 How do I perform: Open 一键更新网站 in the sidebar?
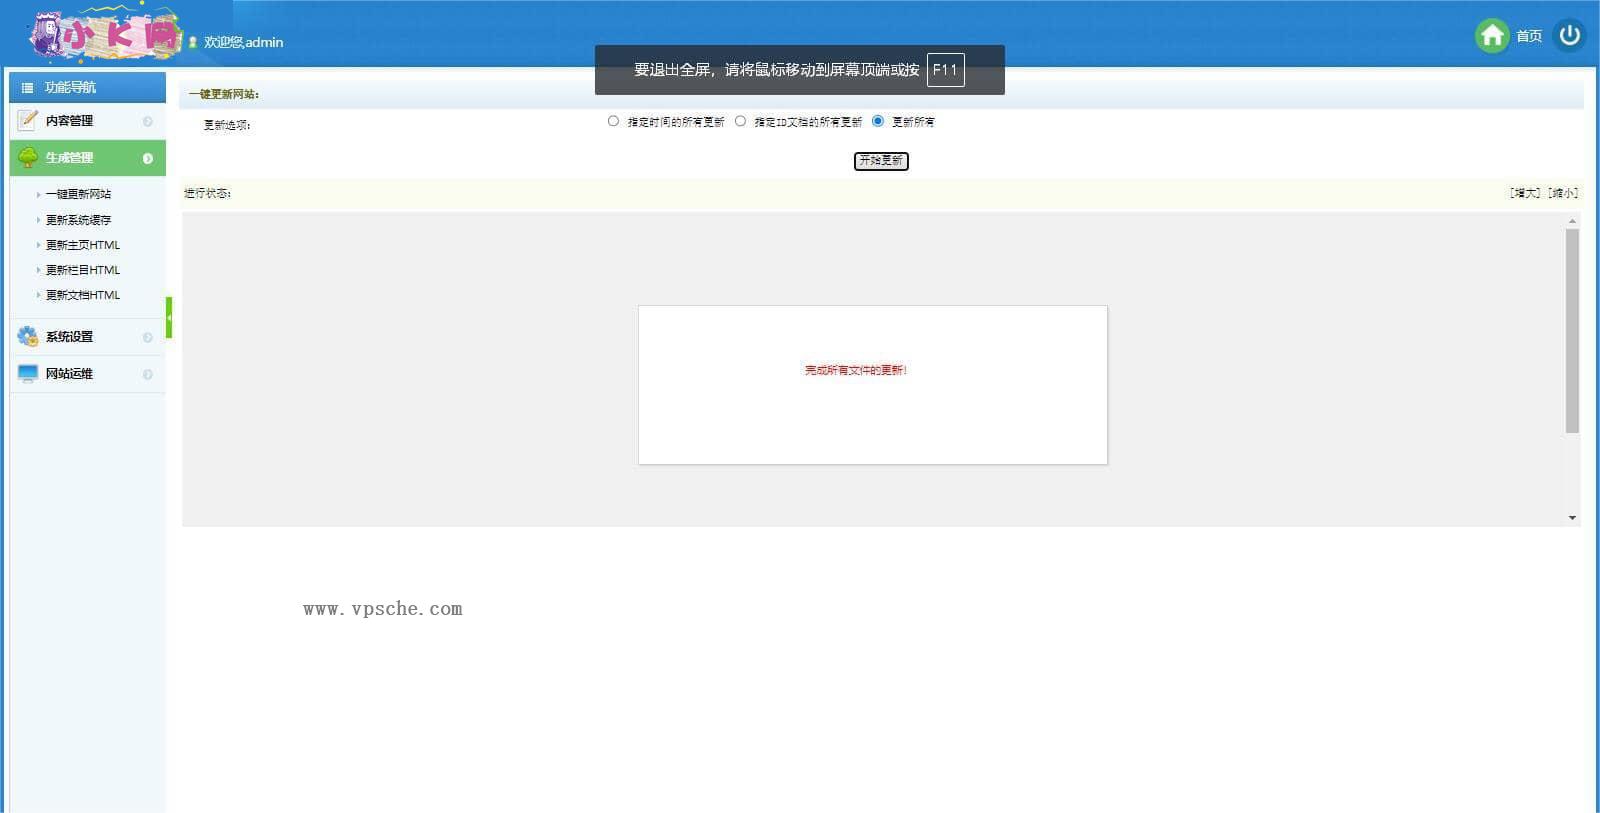[78, 194]
